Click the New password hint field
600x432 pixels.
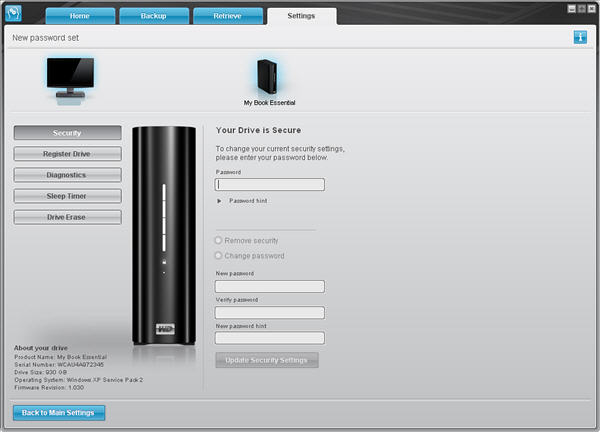point(270,339)
